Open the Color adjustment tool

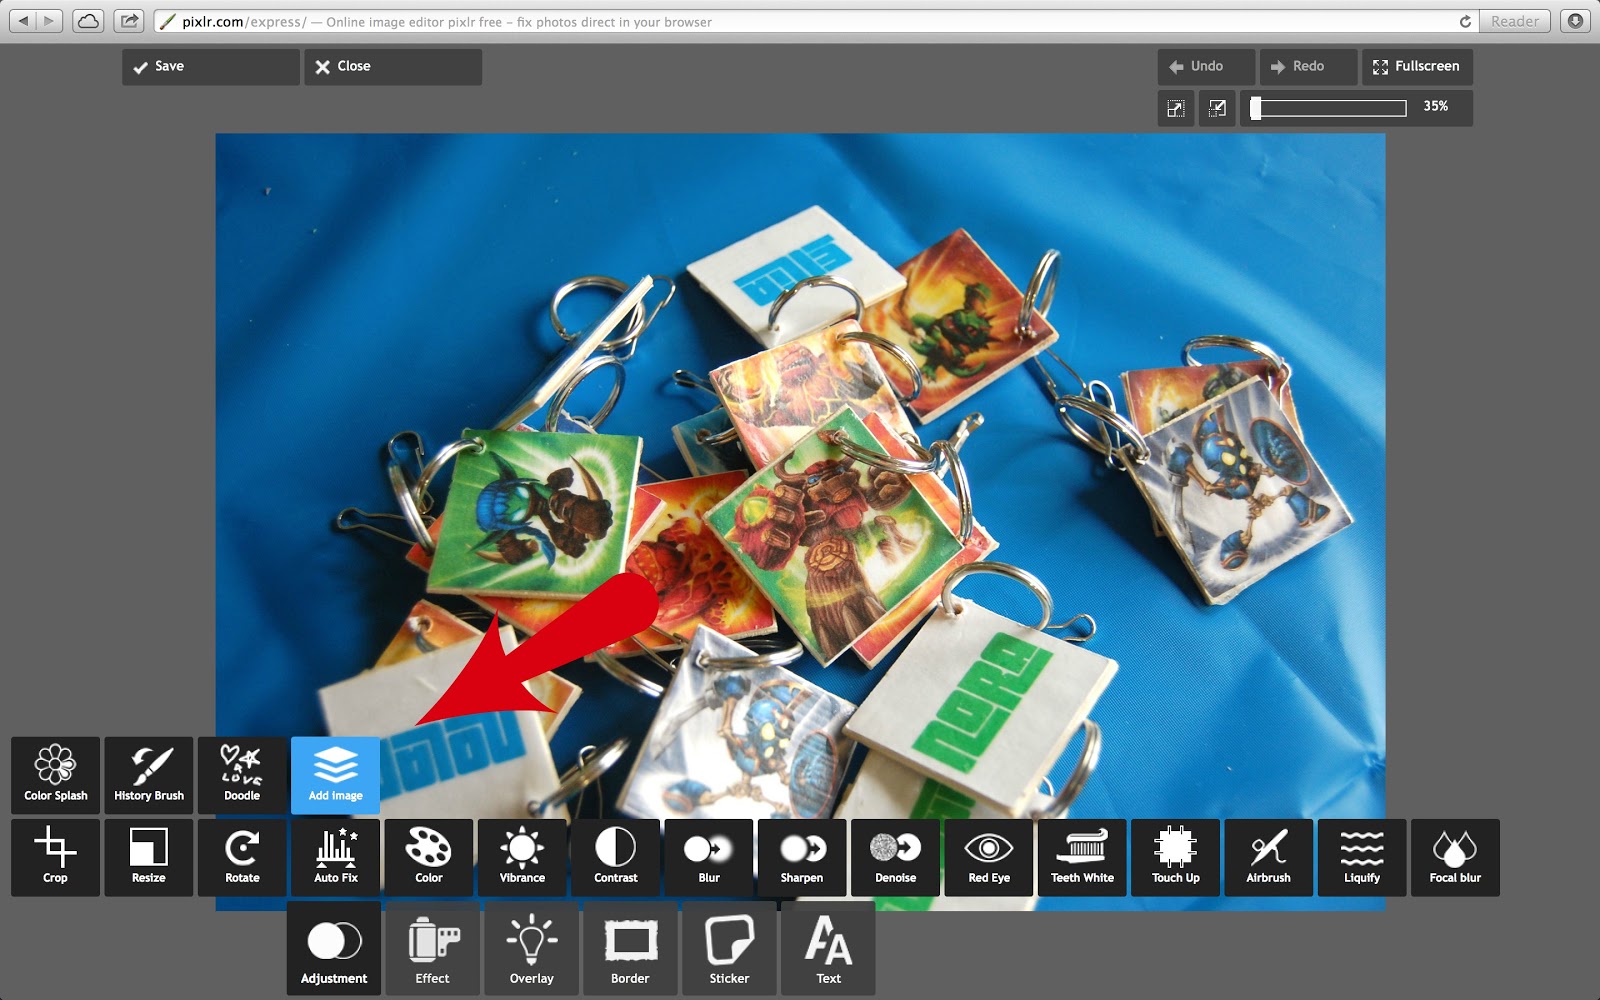coord(429,857)
